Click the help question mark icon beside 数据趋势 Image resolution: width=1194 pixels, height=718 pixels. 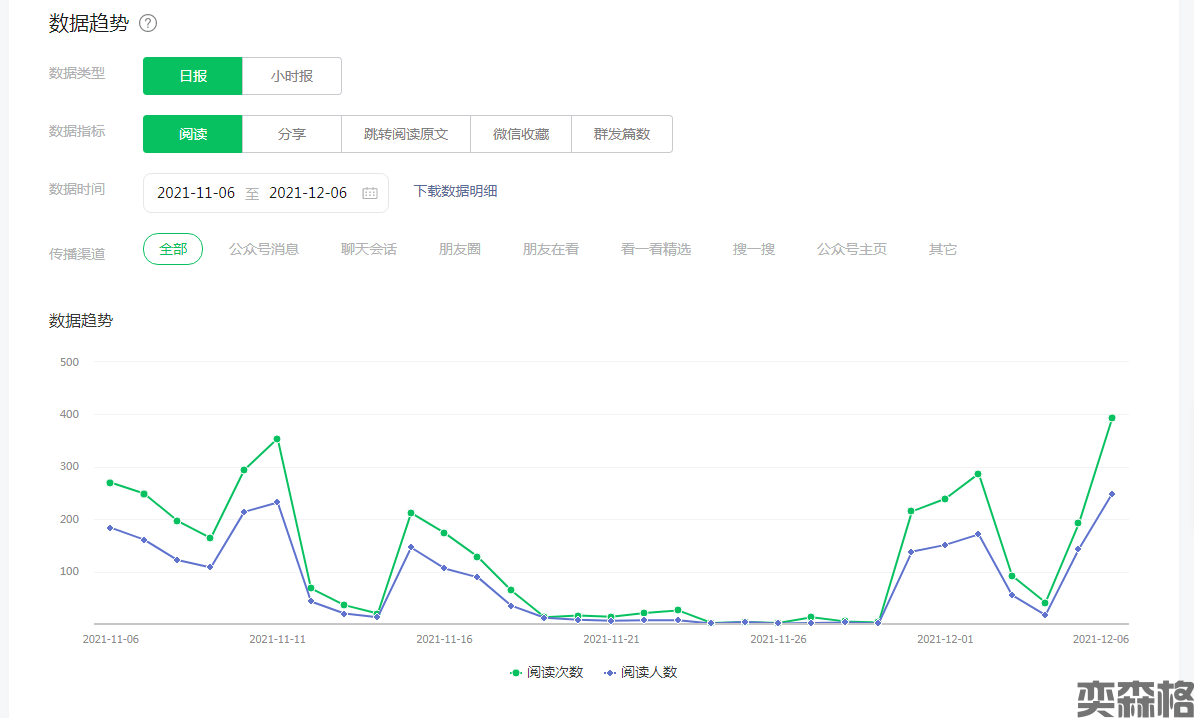pyautogui.click(x=148, y=23)
